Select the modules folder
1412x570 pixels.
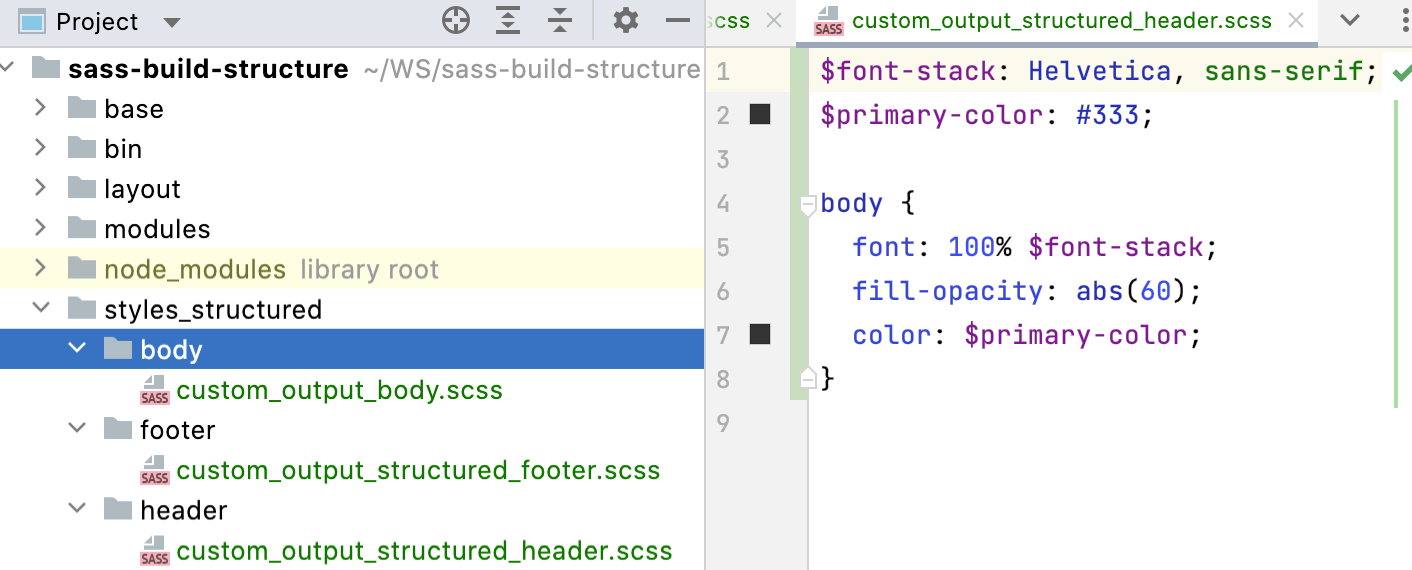click(157, 229)
